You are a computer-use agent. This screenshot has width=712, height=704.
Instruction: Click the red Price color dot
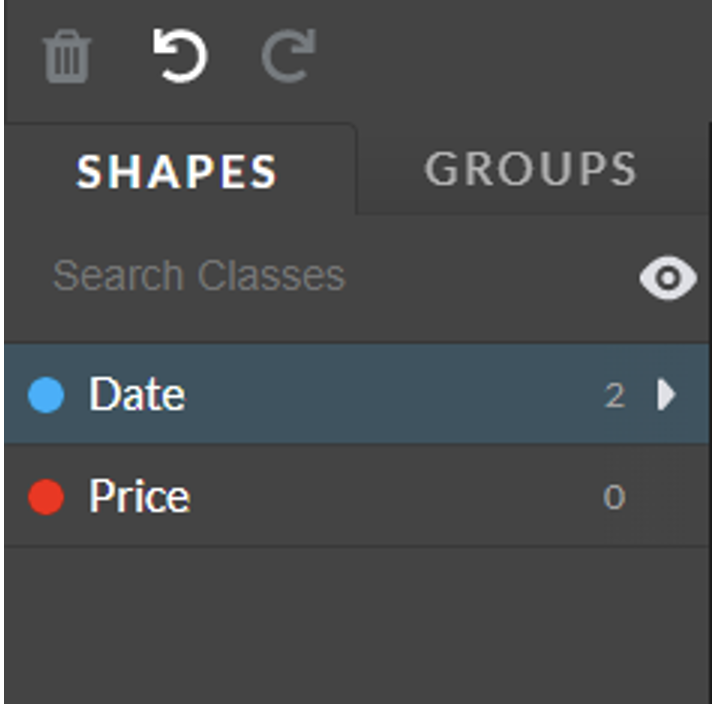pyautogui.click(x=46, y=497)
